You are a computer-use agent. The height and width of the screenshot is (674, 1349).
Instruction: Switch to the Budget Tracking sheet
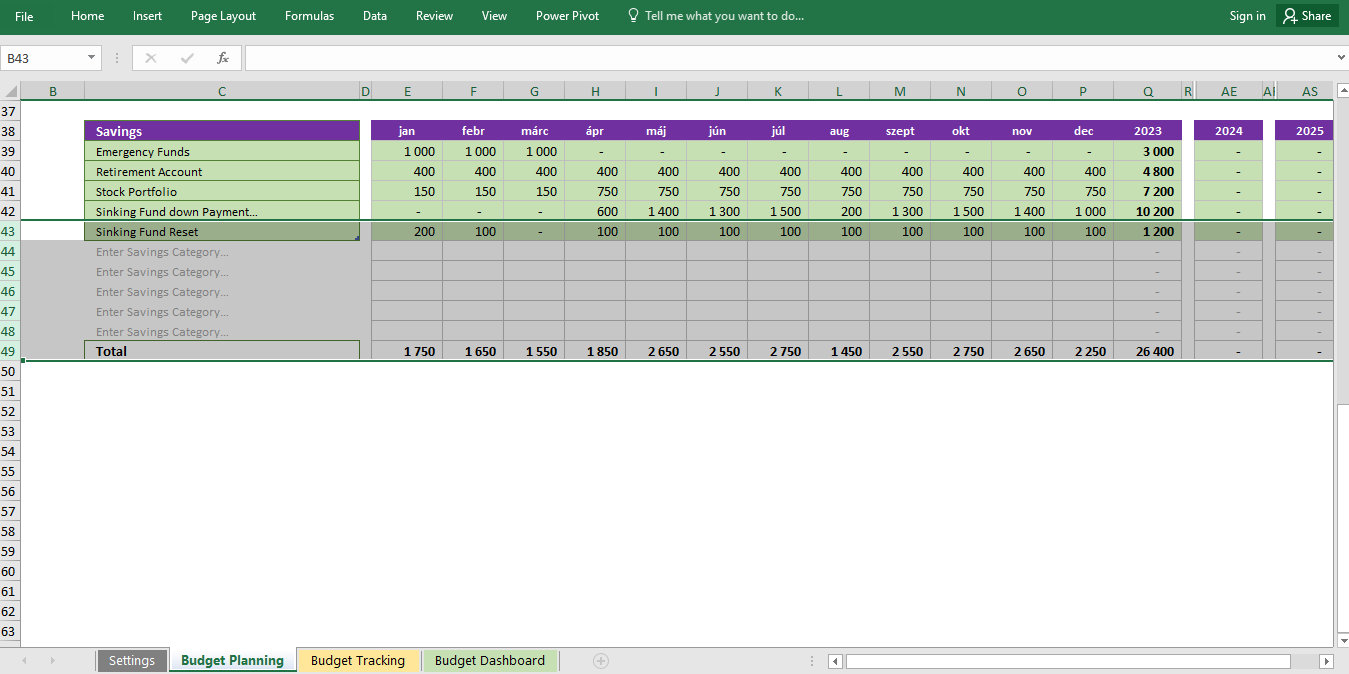pos(358,660)
